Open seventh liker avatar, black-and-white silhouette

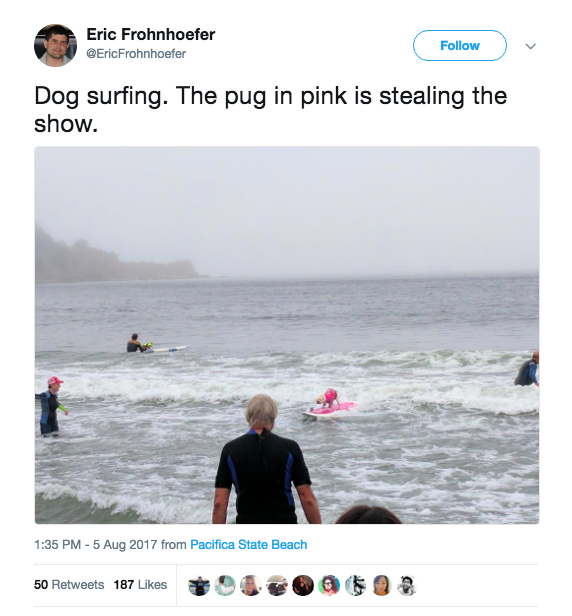(356, 585)
